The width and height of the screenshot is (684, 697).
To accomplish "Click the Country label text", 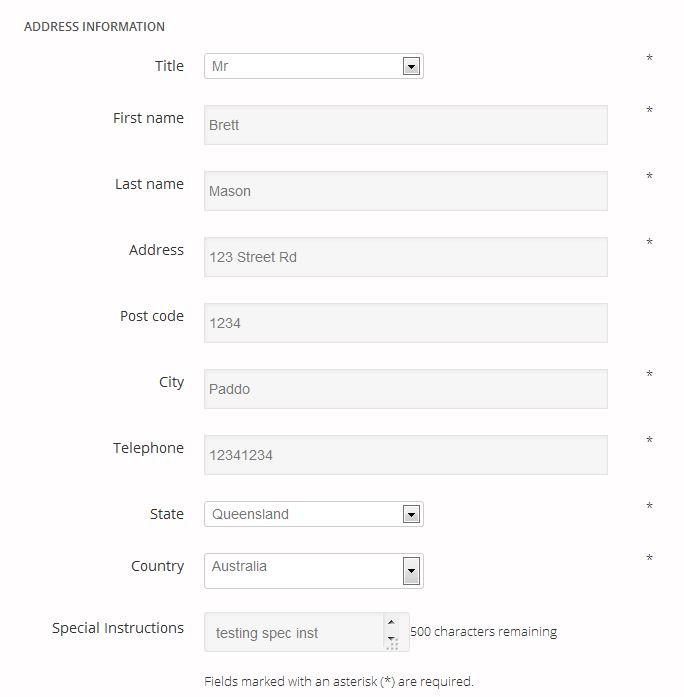I will point(157,566).
